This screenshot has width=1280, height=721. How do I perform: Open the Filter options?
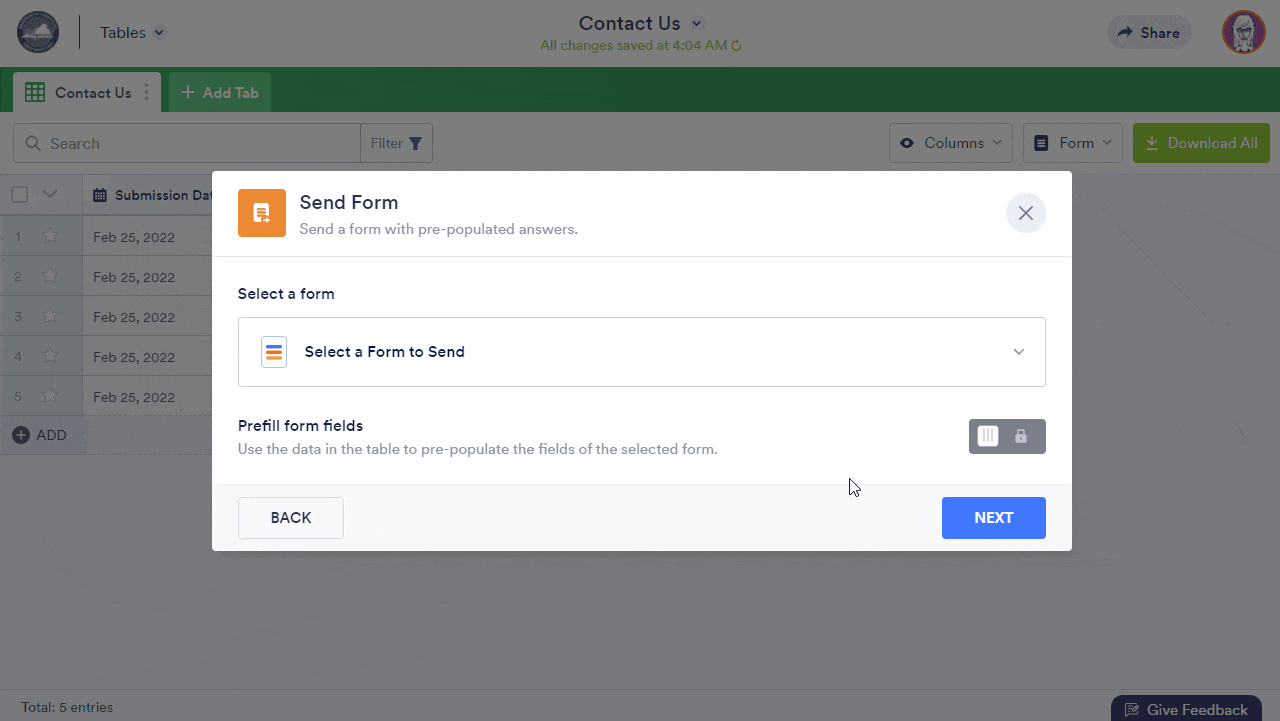pyautogui.click(x=396, y=143)
